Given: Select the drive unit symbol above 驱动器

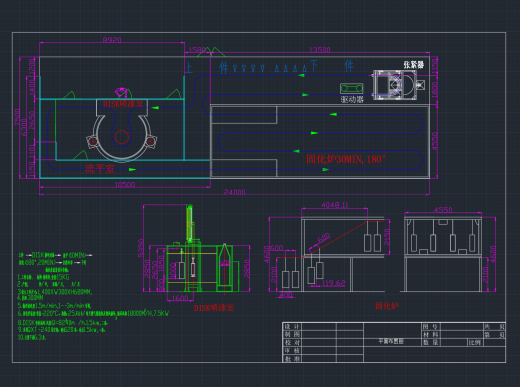Looking at the screenshot, I should point(352,89).
